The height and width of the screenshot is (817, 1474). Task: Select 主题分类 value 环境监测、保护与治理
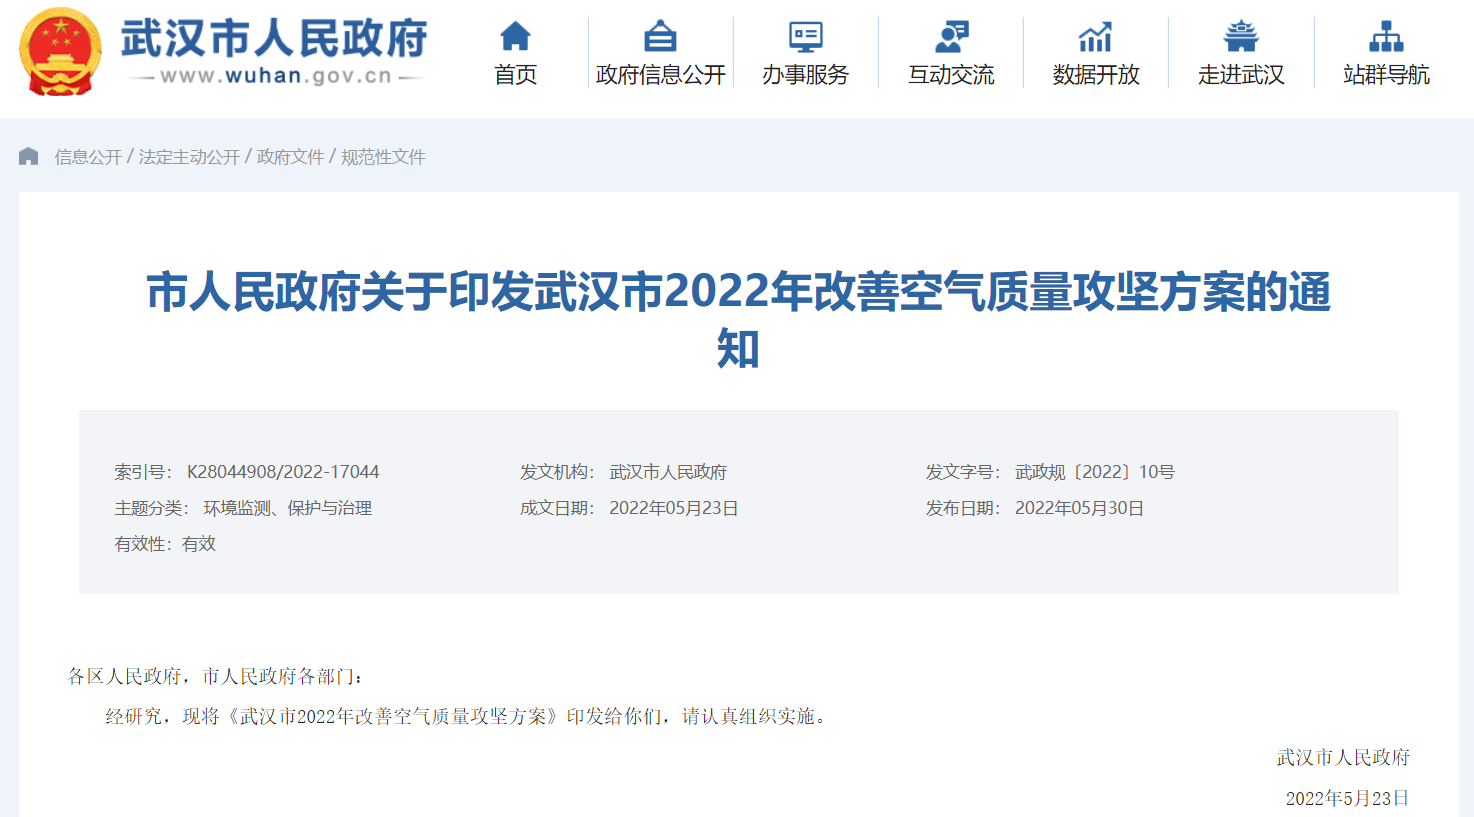288,508
